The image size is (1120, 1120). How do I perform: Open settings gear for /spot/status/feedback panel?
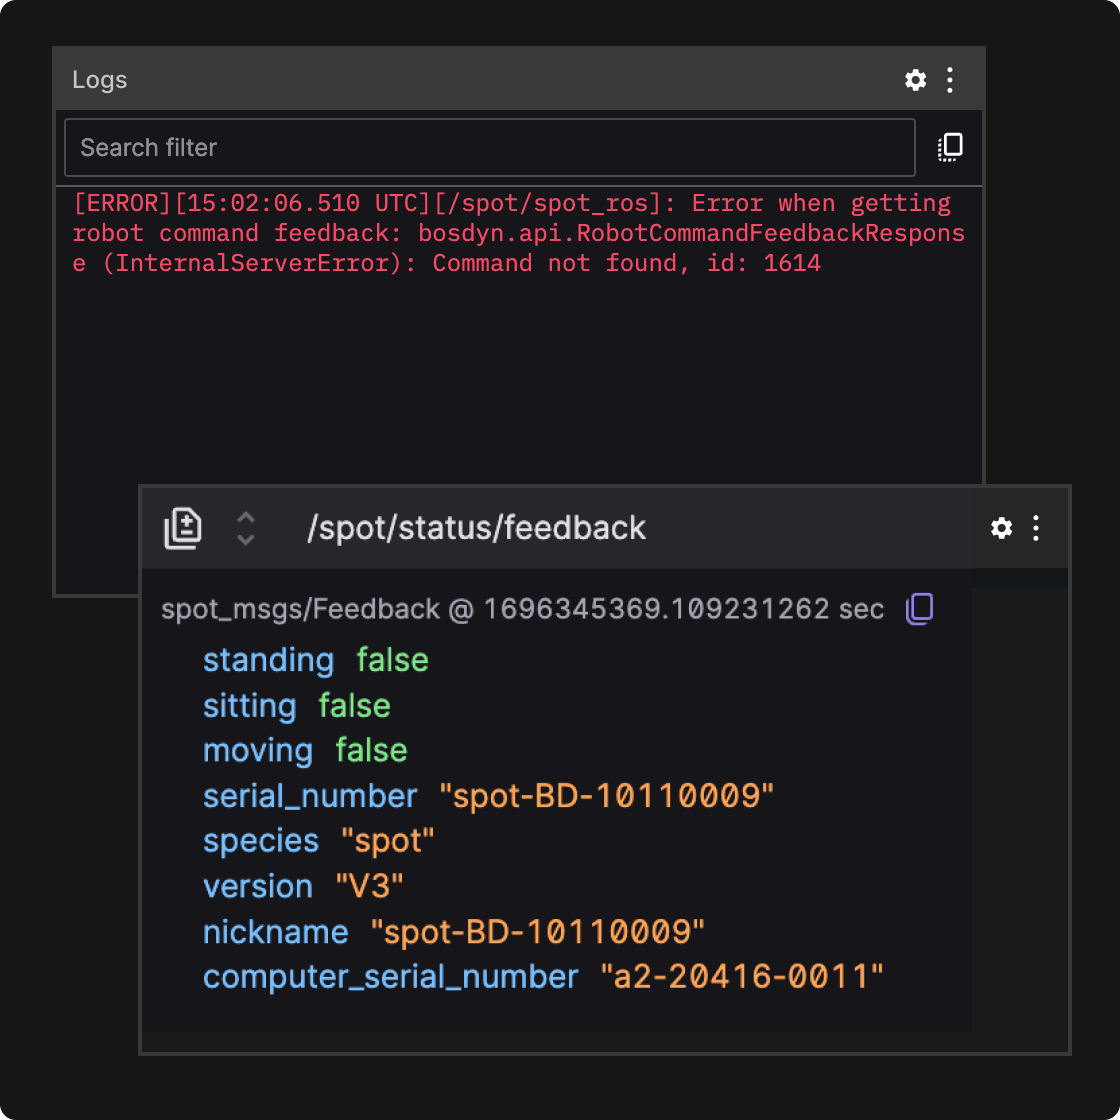(1001, 528)
